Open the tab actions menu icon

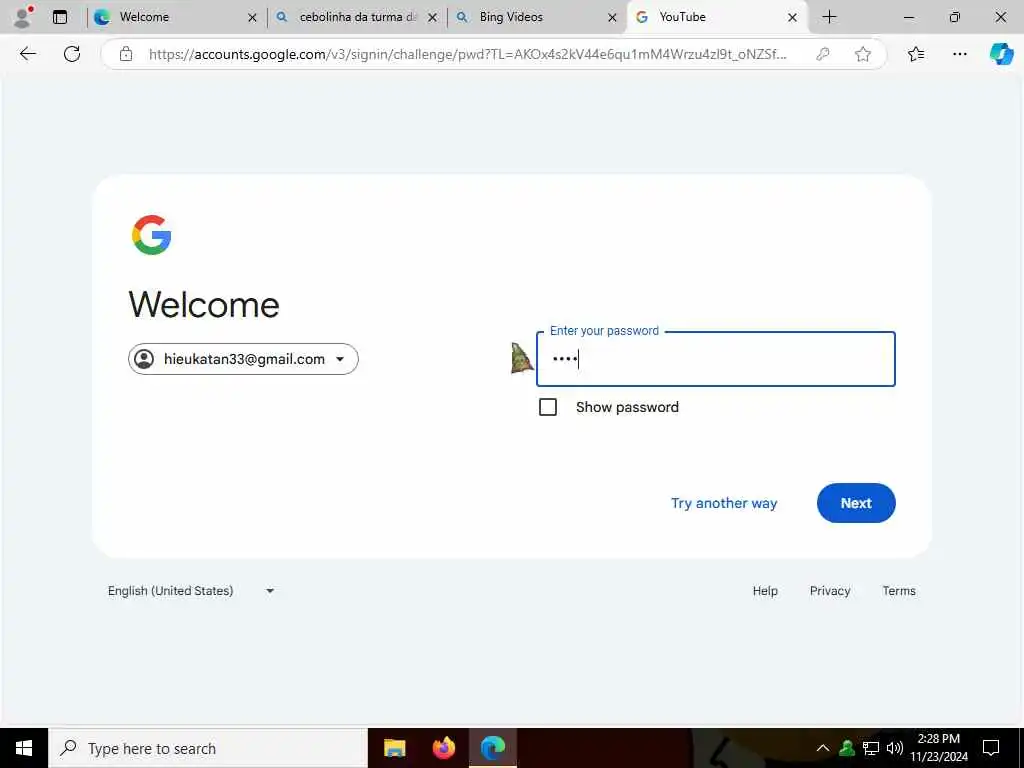point(60,17)
